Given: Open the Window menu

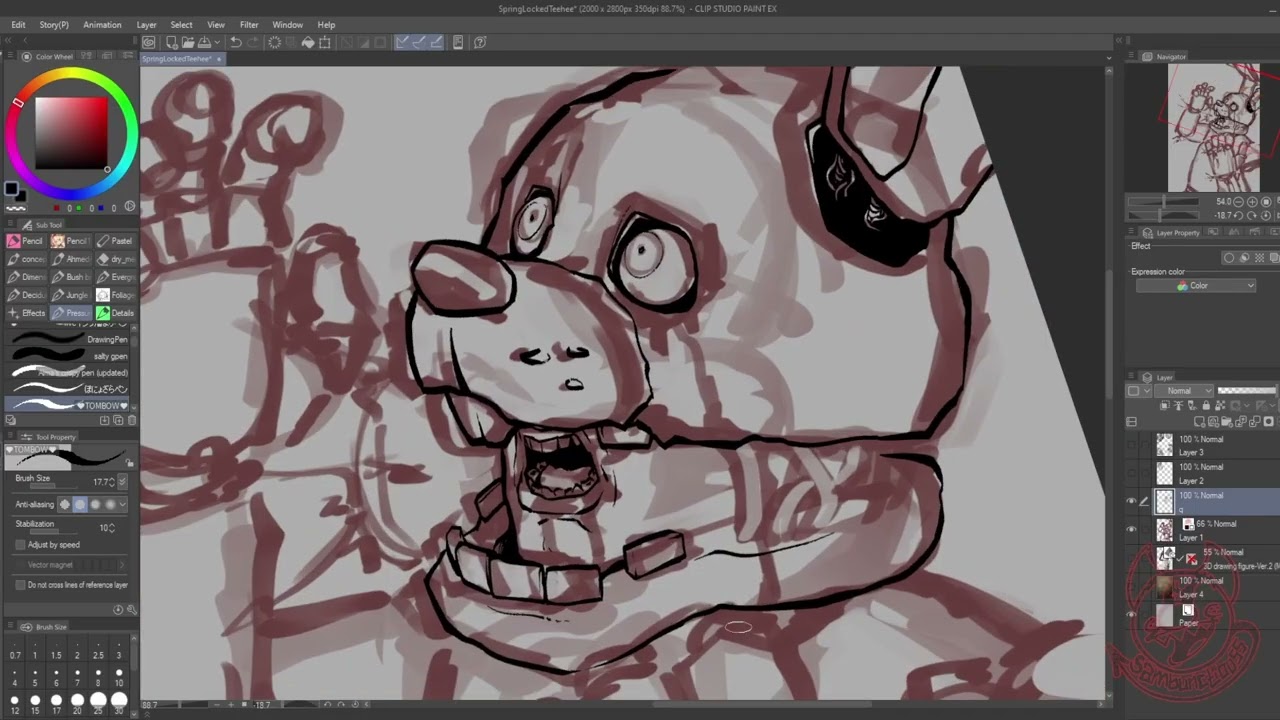Looking at the screenshot, I should pyautogui.click(x=287, y=24).
